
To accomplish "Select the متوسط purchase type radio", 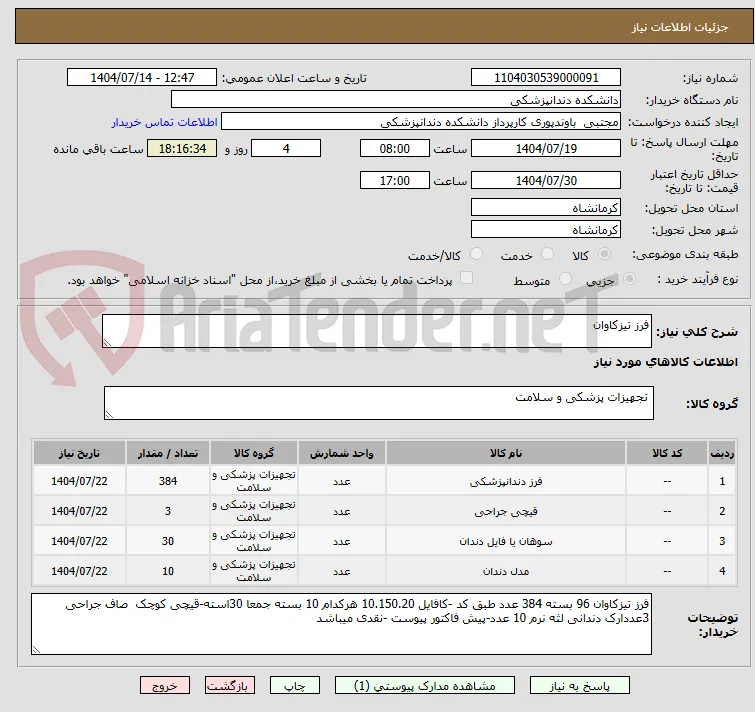I will (565, 279).
